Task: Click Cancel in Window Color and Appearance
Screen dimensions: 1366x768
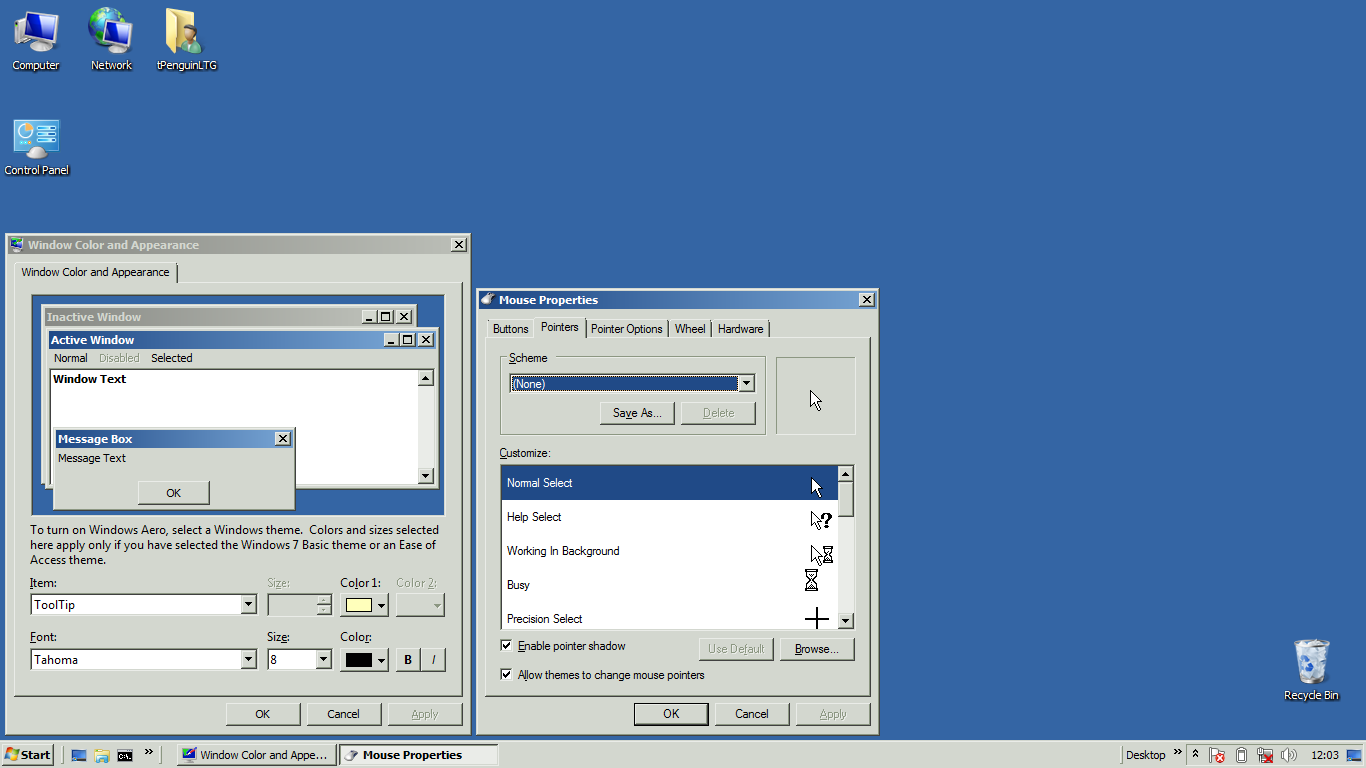Action: [343, 714]
